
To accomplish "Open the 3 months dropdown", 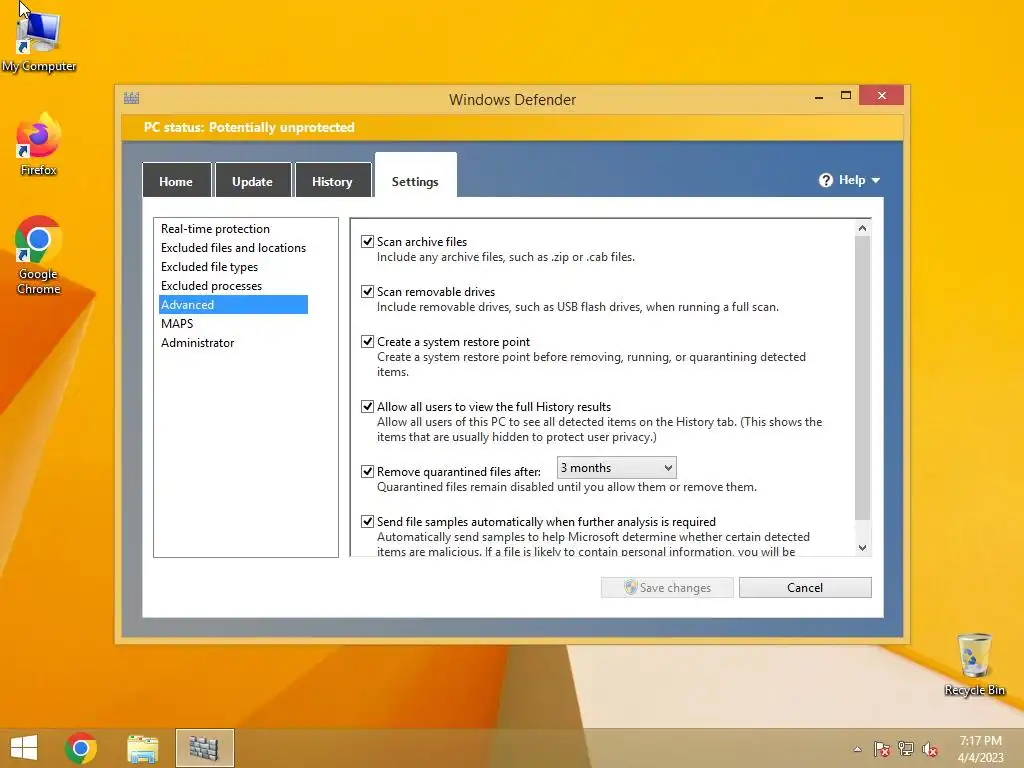I will coord(616,468).
